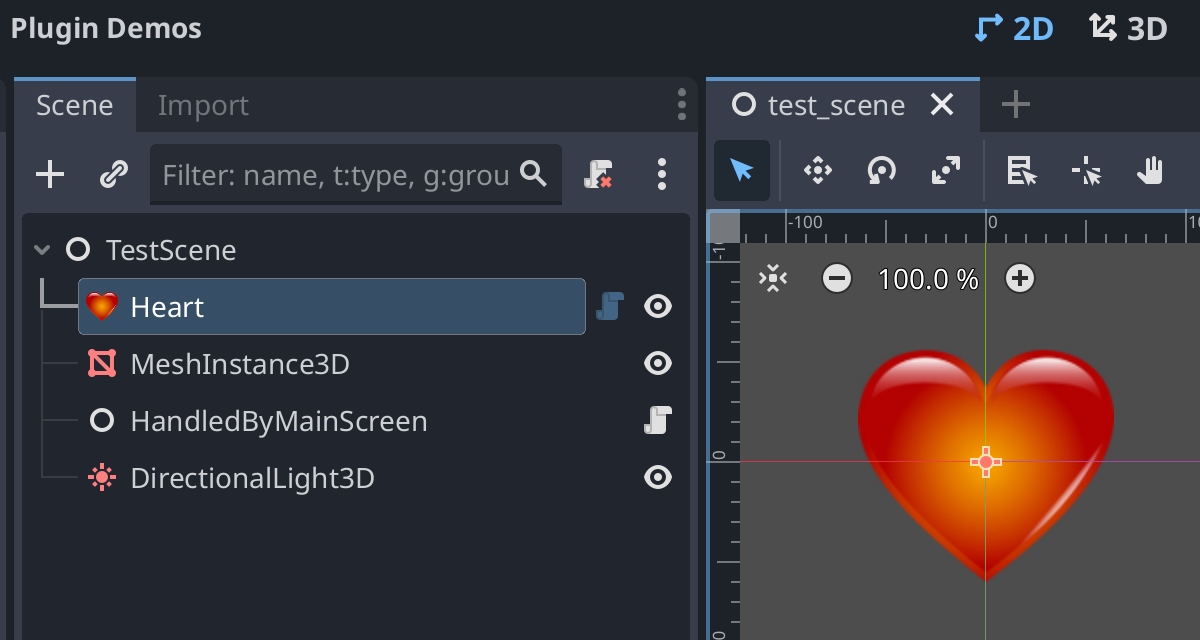
Task: Enable the Pan Mode hand tool
Action: [1151, 171]
